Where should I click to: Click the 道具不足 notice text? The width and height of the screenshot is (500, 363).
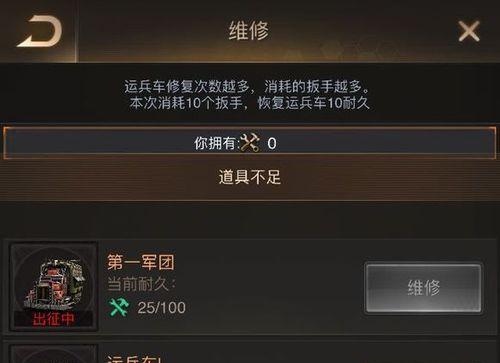pyautogui.click(x=250, y=177)
